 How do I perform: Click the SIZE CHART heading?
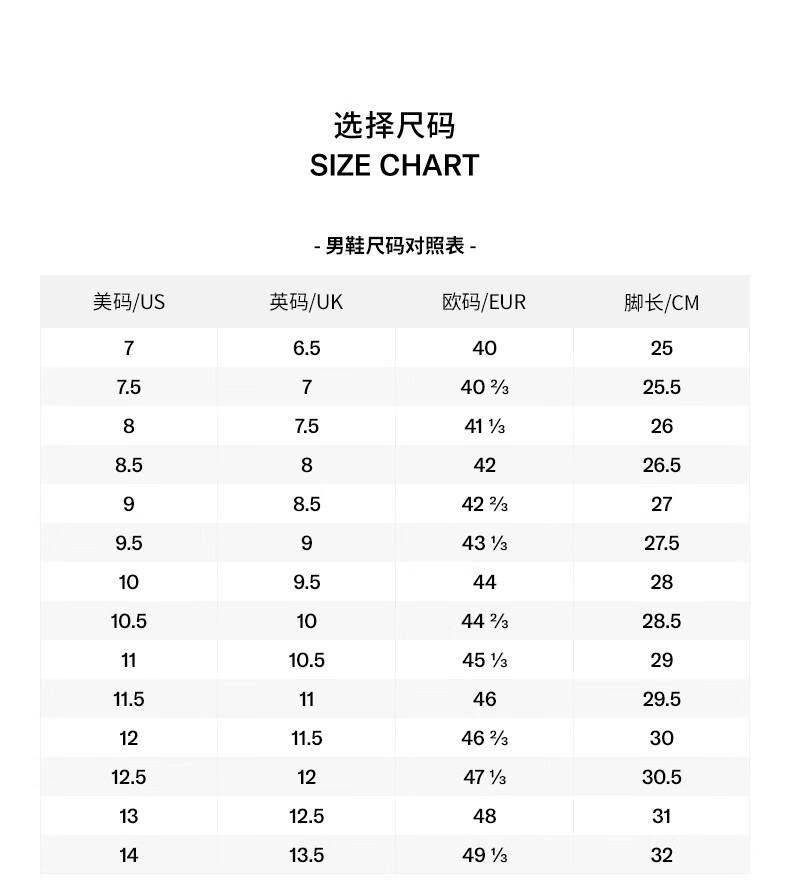395,166
